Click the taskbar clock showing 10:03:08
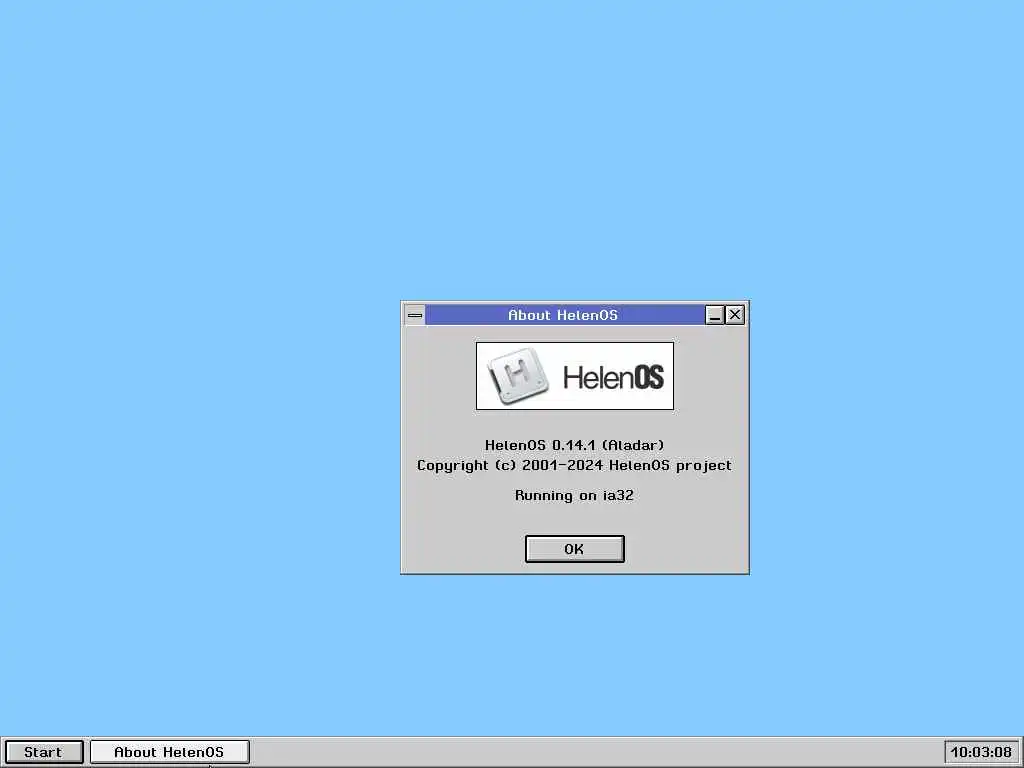The width and height of the screenshot is (1024, 768). (x=981, y=752)
